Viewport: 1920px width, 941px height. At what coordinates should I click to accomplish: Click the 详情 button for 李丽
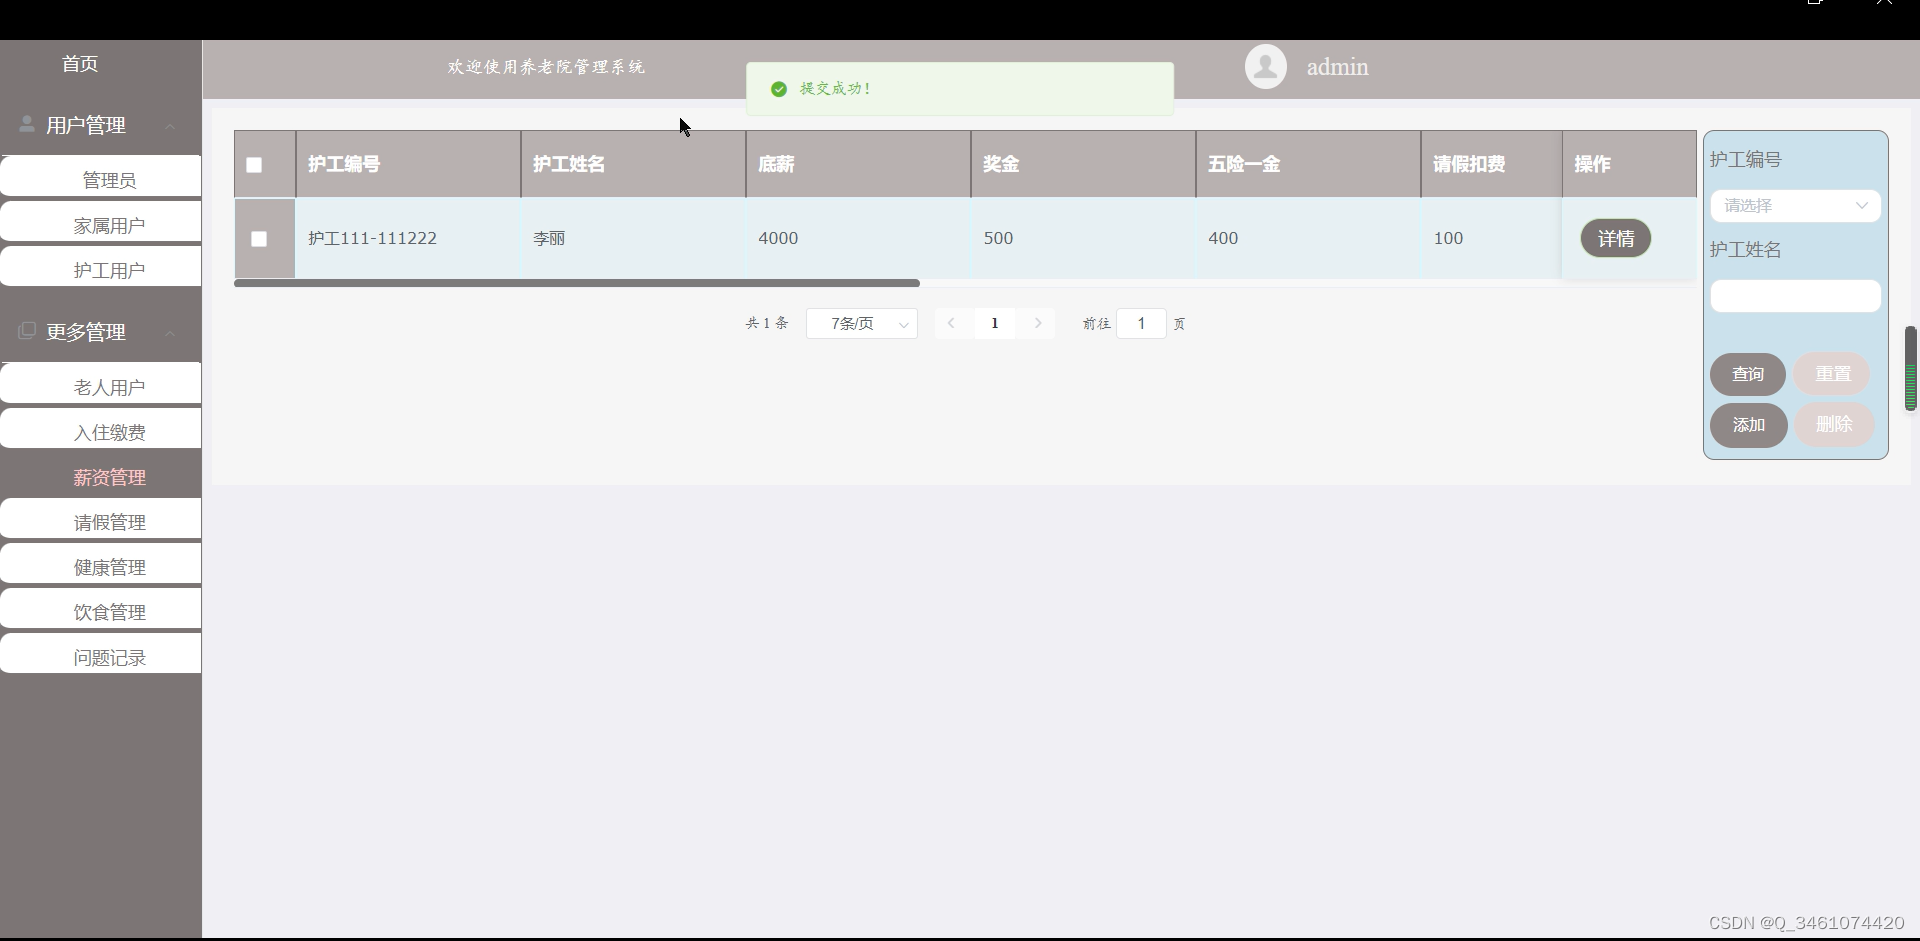pyautogui.click(x=1615, y=238)
